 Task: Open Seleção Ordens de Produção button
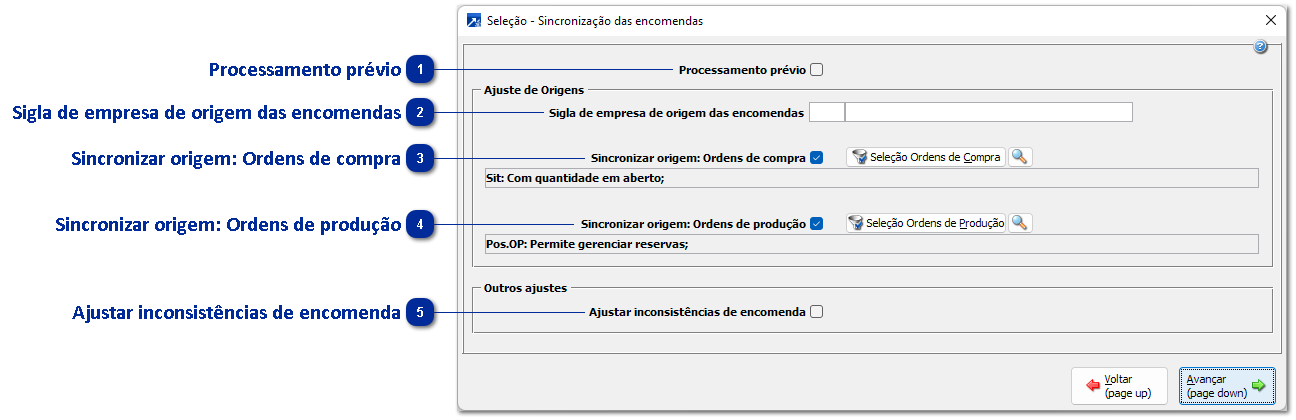click(926, 223)
